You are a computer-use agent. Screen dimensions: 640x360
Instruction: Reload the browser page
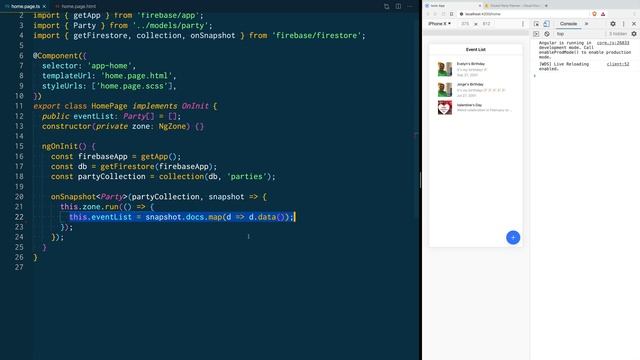(x=443, y=14)
